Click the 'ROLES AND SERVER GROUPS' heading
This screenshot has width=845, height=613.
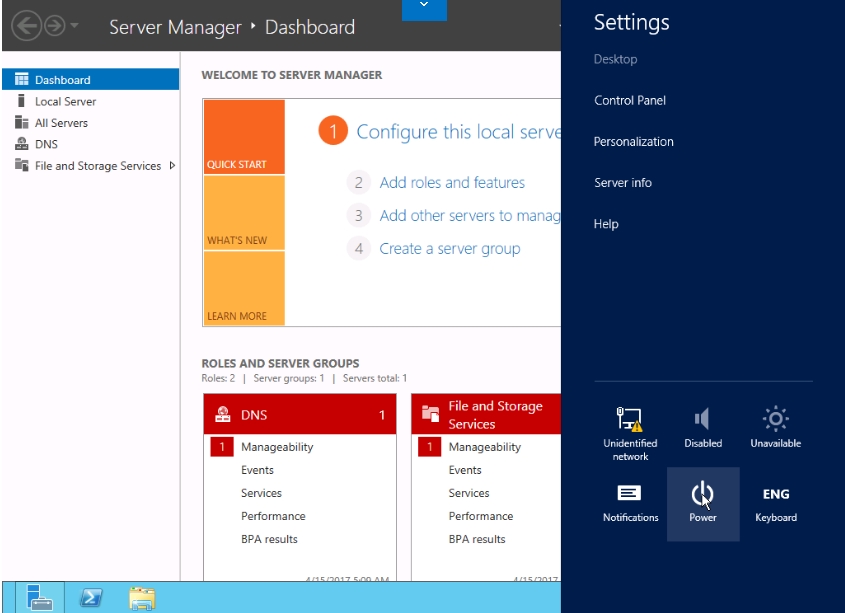280,363
